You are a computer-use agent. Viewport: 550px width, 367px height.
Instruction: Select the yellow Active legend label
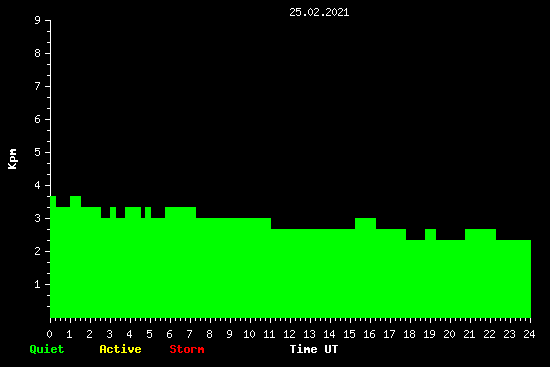[x=120, y=349]
